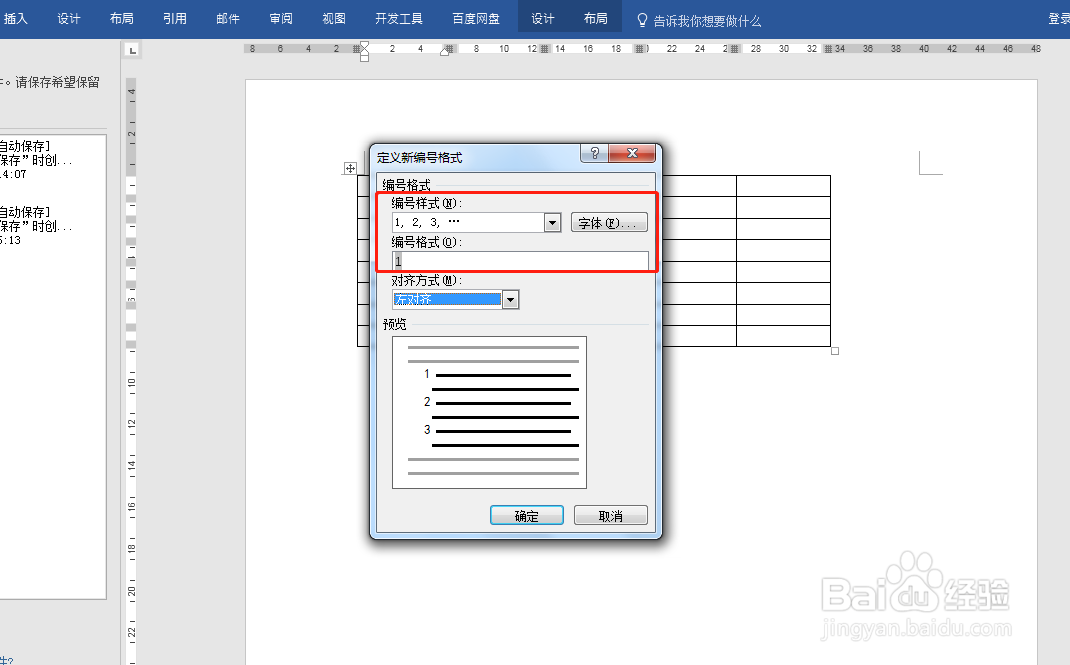Open the 对齐方式 dropdown showing 左对齐

pos(510,299)
